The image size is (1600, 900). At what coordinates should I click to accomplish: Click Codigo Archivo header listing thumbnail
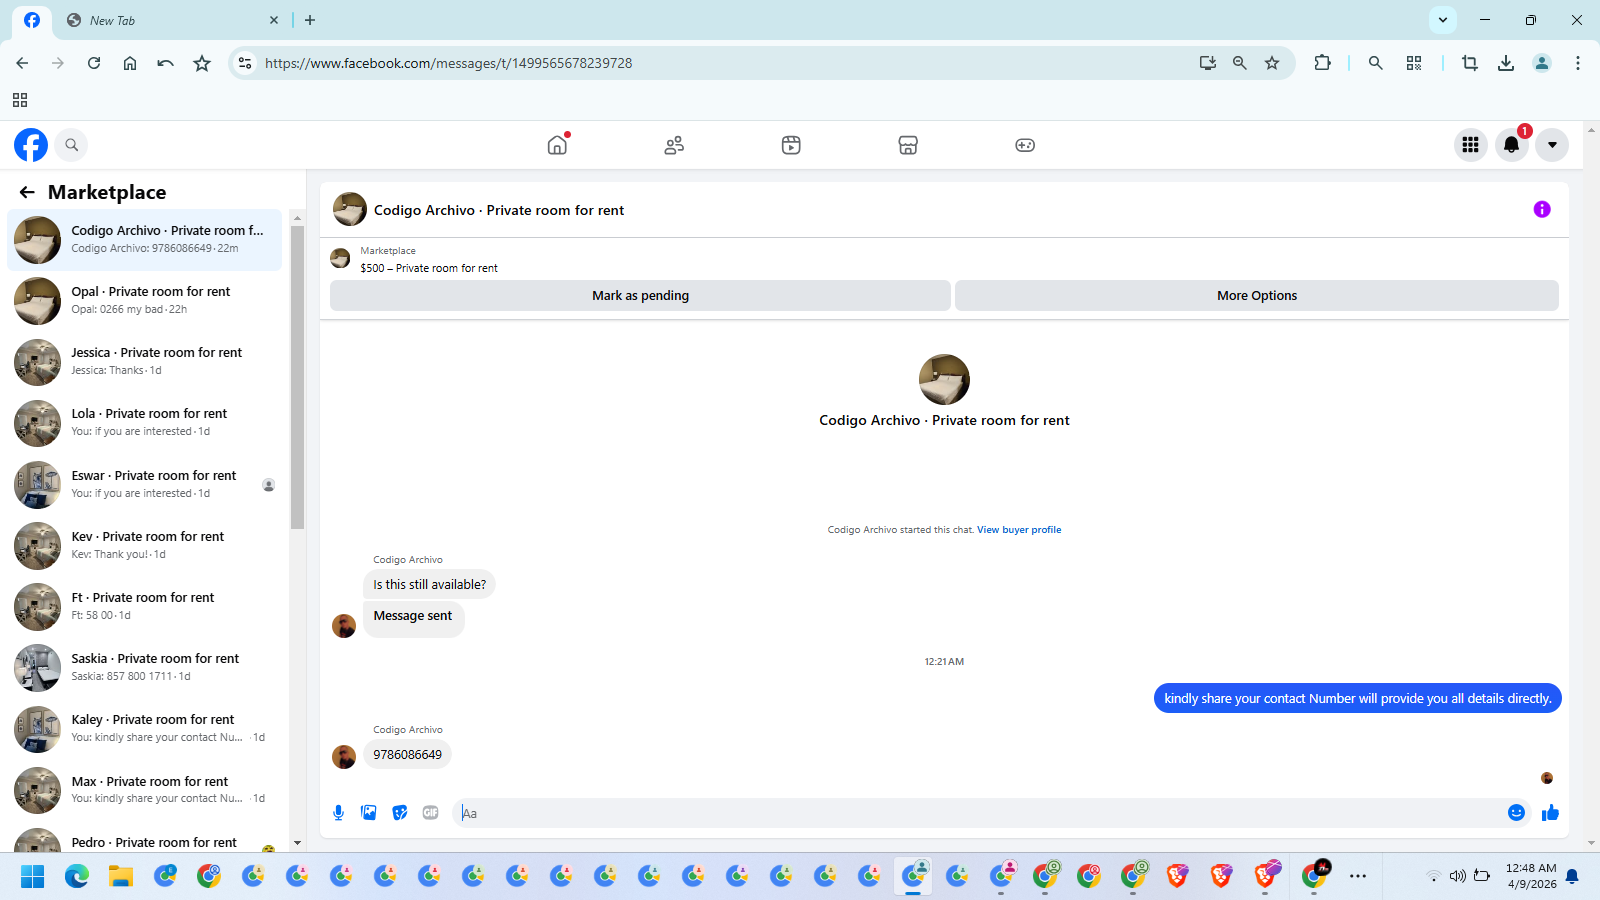(x=350, y=209)
